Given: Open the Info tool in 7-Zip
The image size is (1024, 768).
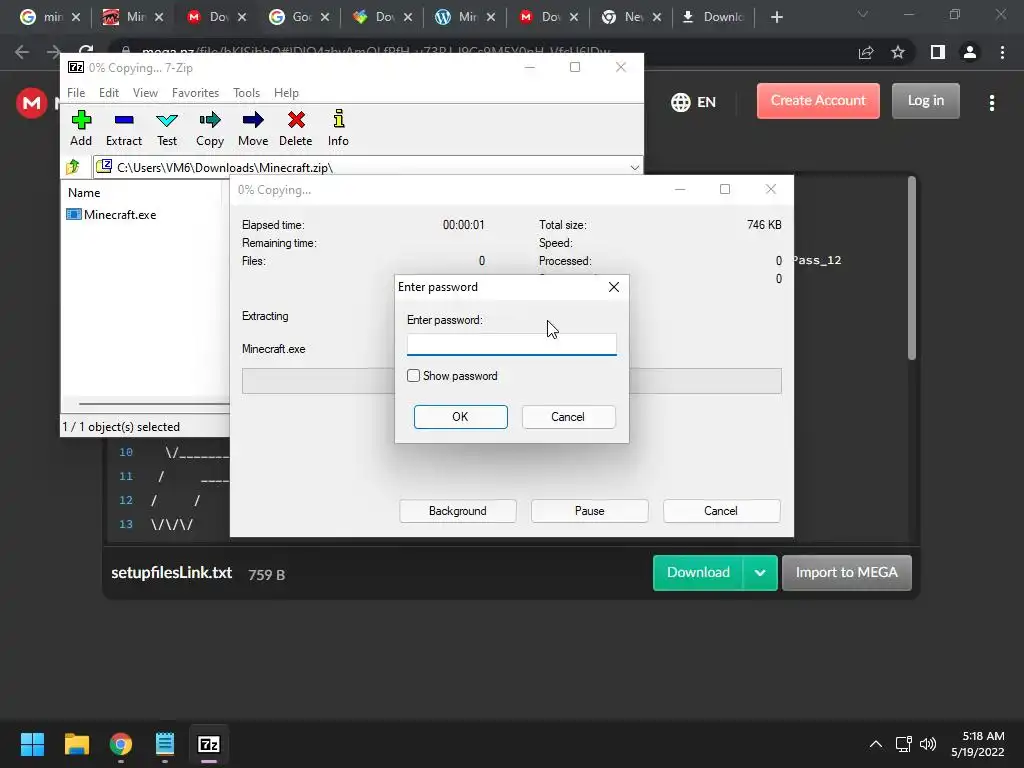Looking at the screenshot, I should point(338,128).
